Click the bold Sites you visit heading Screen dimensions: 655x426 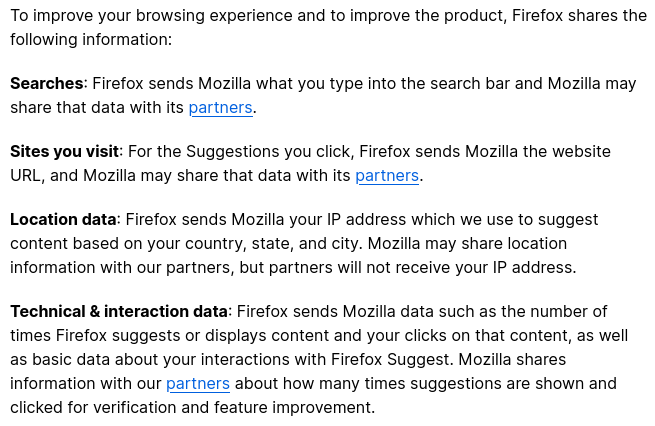pyautogui.click(x=65, y=152)
